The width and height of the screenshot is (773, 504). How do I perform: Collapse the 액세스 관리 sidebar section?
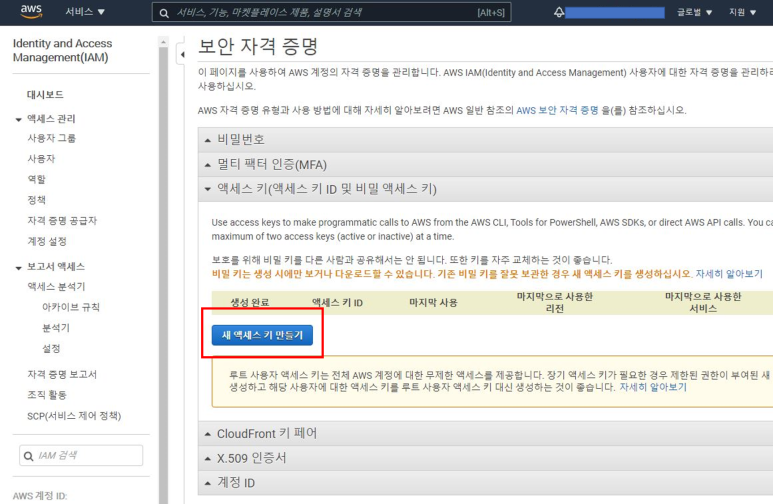pyautogui.click(x=18, y=119)
